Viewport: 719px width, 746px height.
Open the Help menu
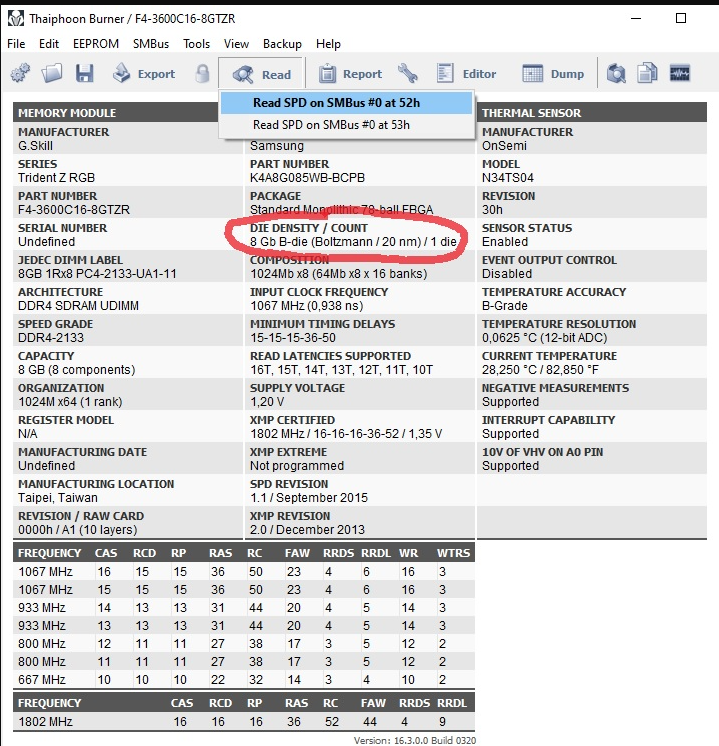pyautogui.click(x=328, y=44)
